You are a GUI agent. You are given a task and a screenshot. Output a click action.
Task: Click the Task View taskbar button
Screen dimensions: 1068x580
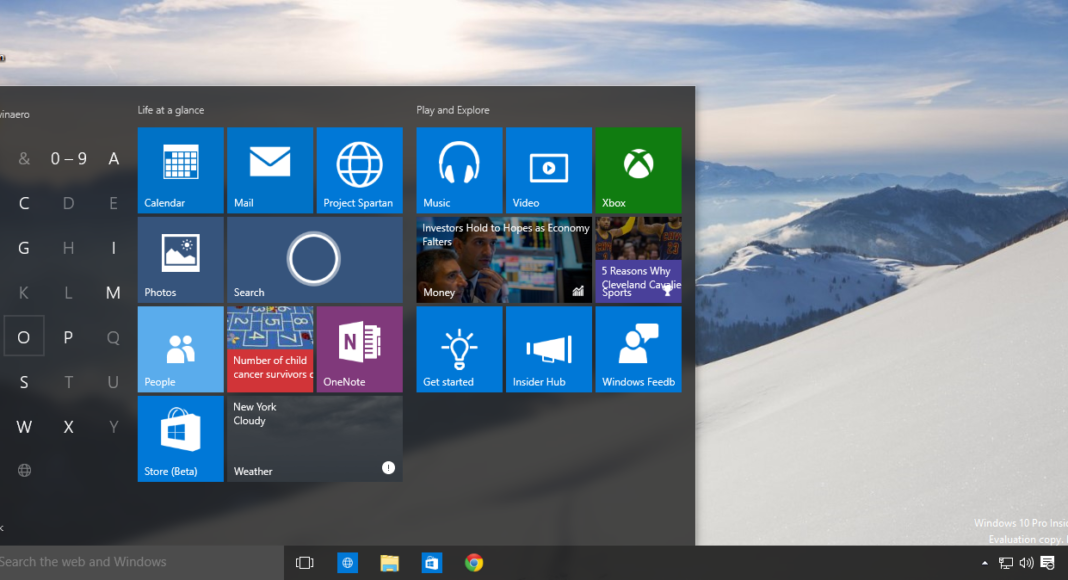pos(305,563)
